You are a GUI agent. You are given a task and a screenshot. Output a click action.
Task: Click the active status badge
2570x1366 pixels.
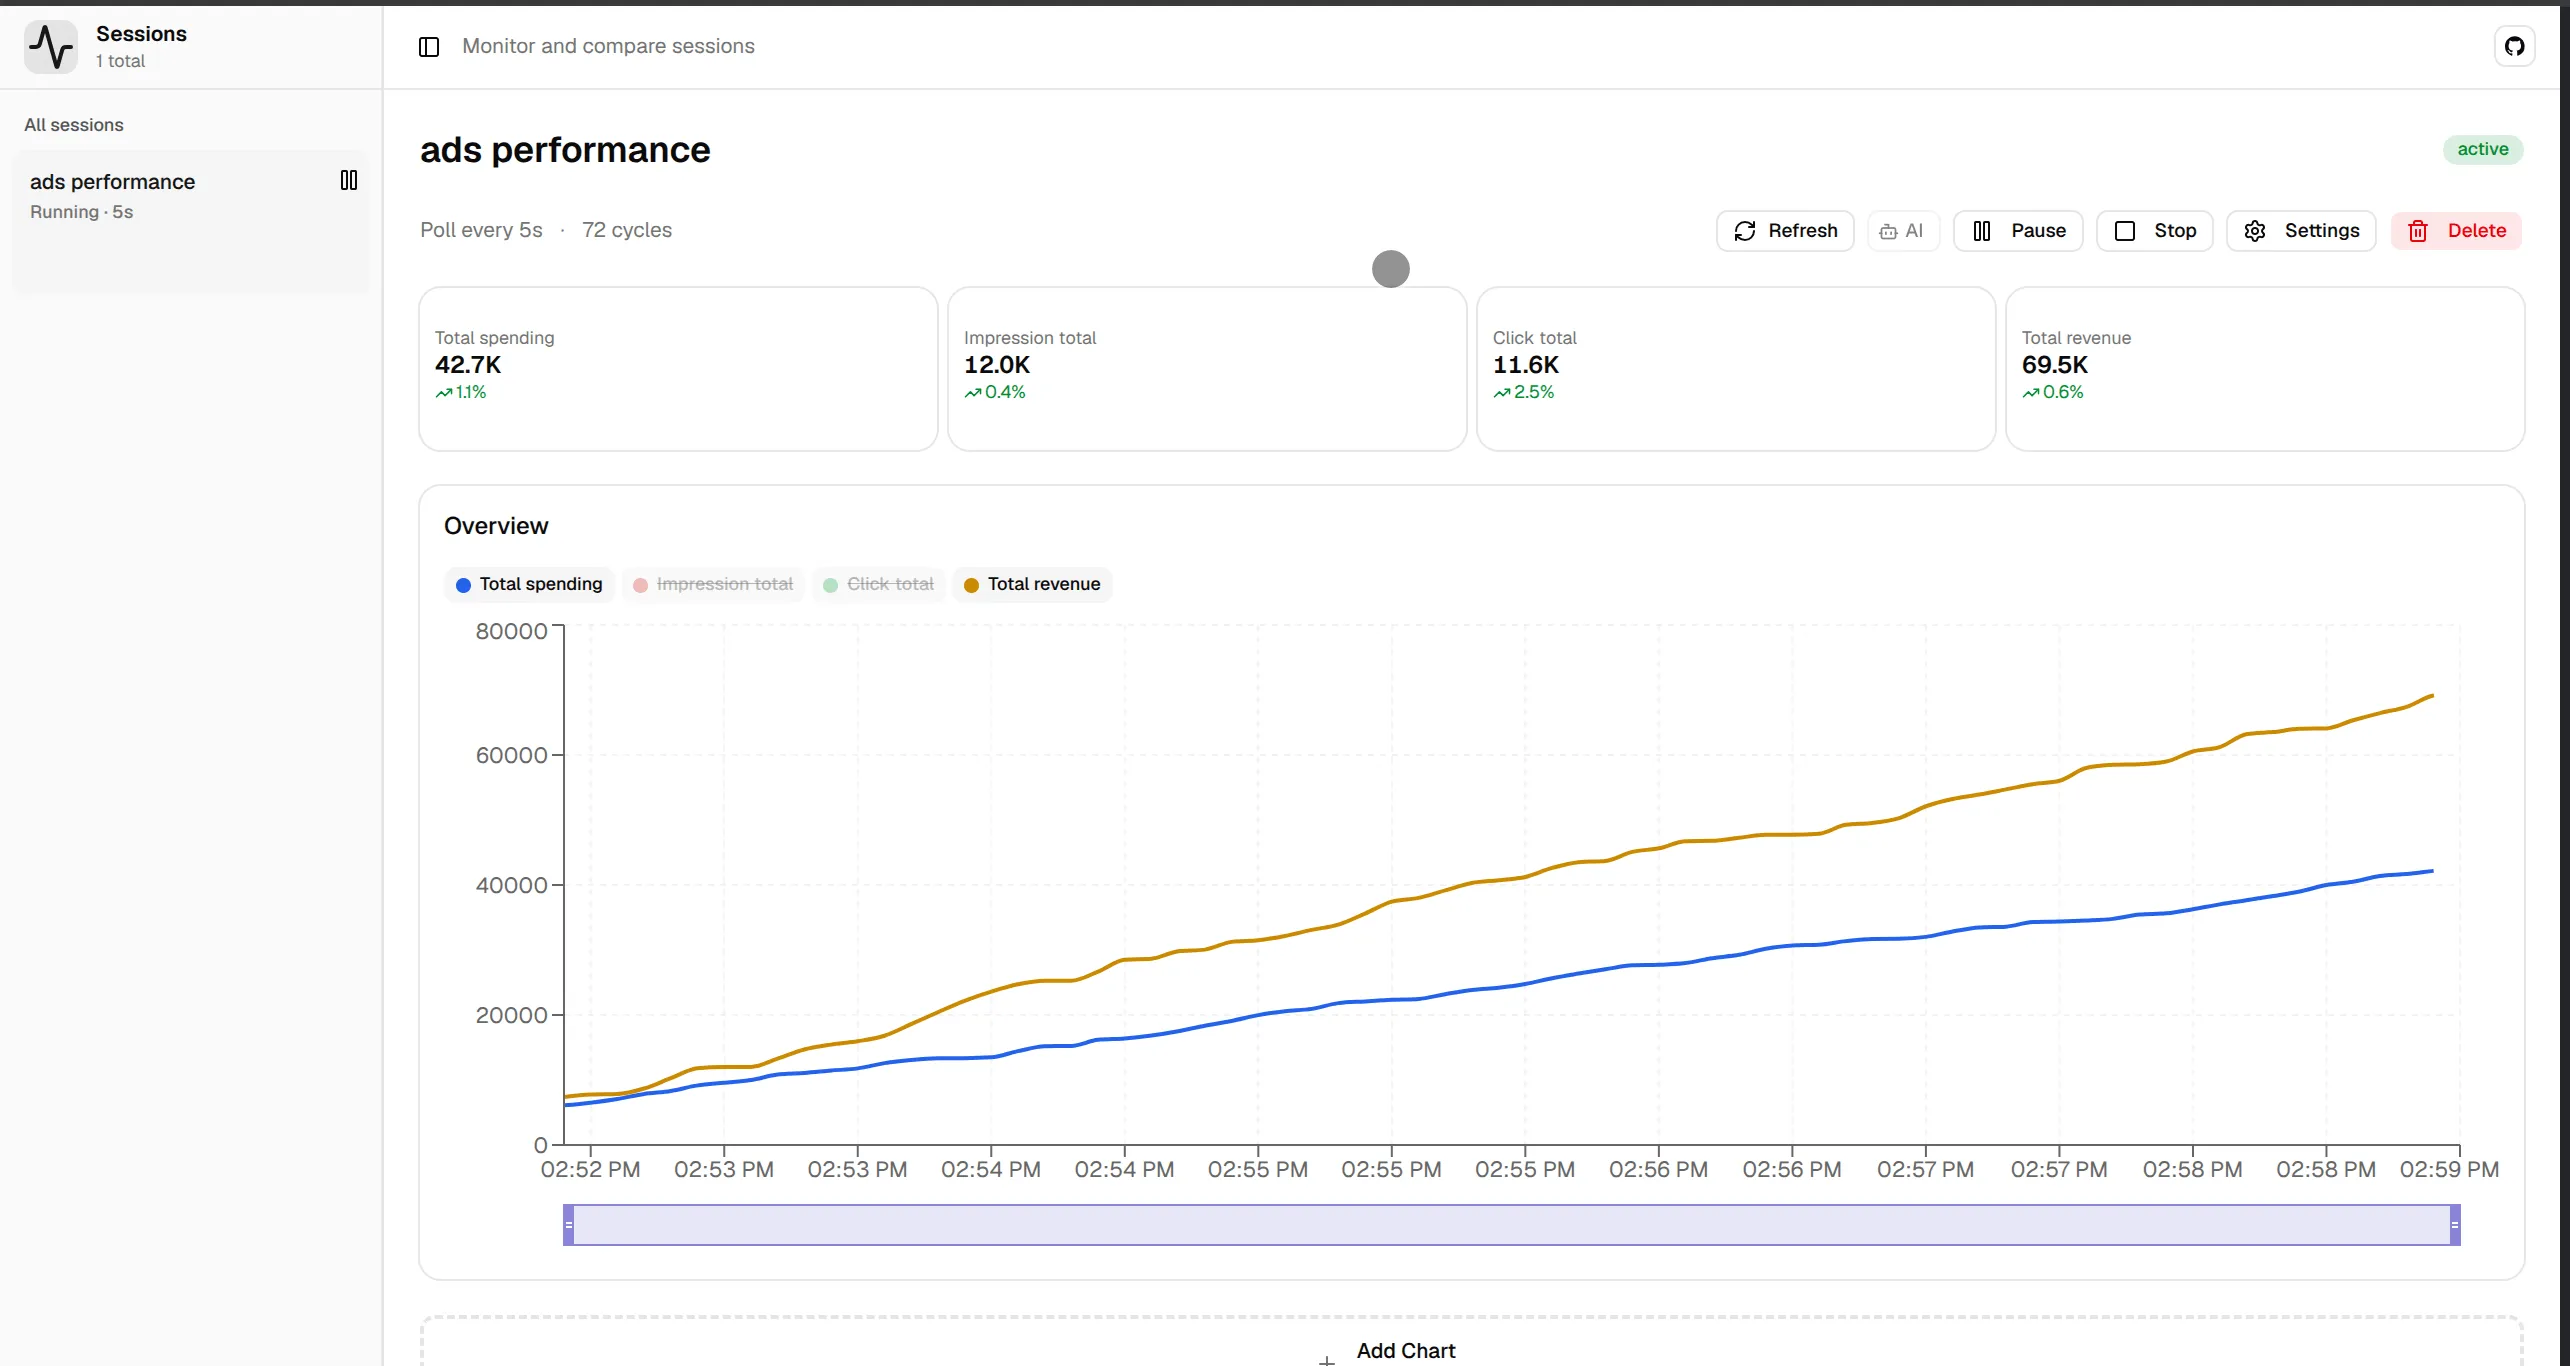(2483, 149)
